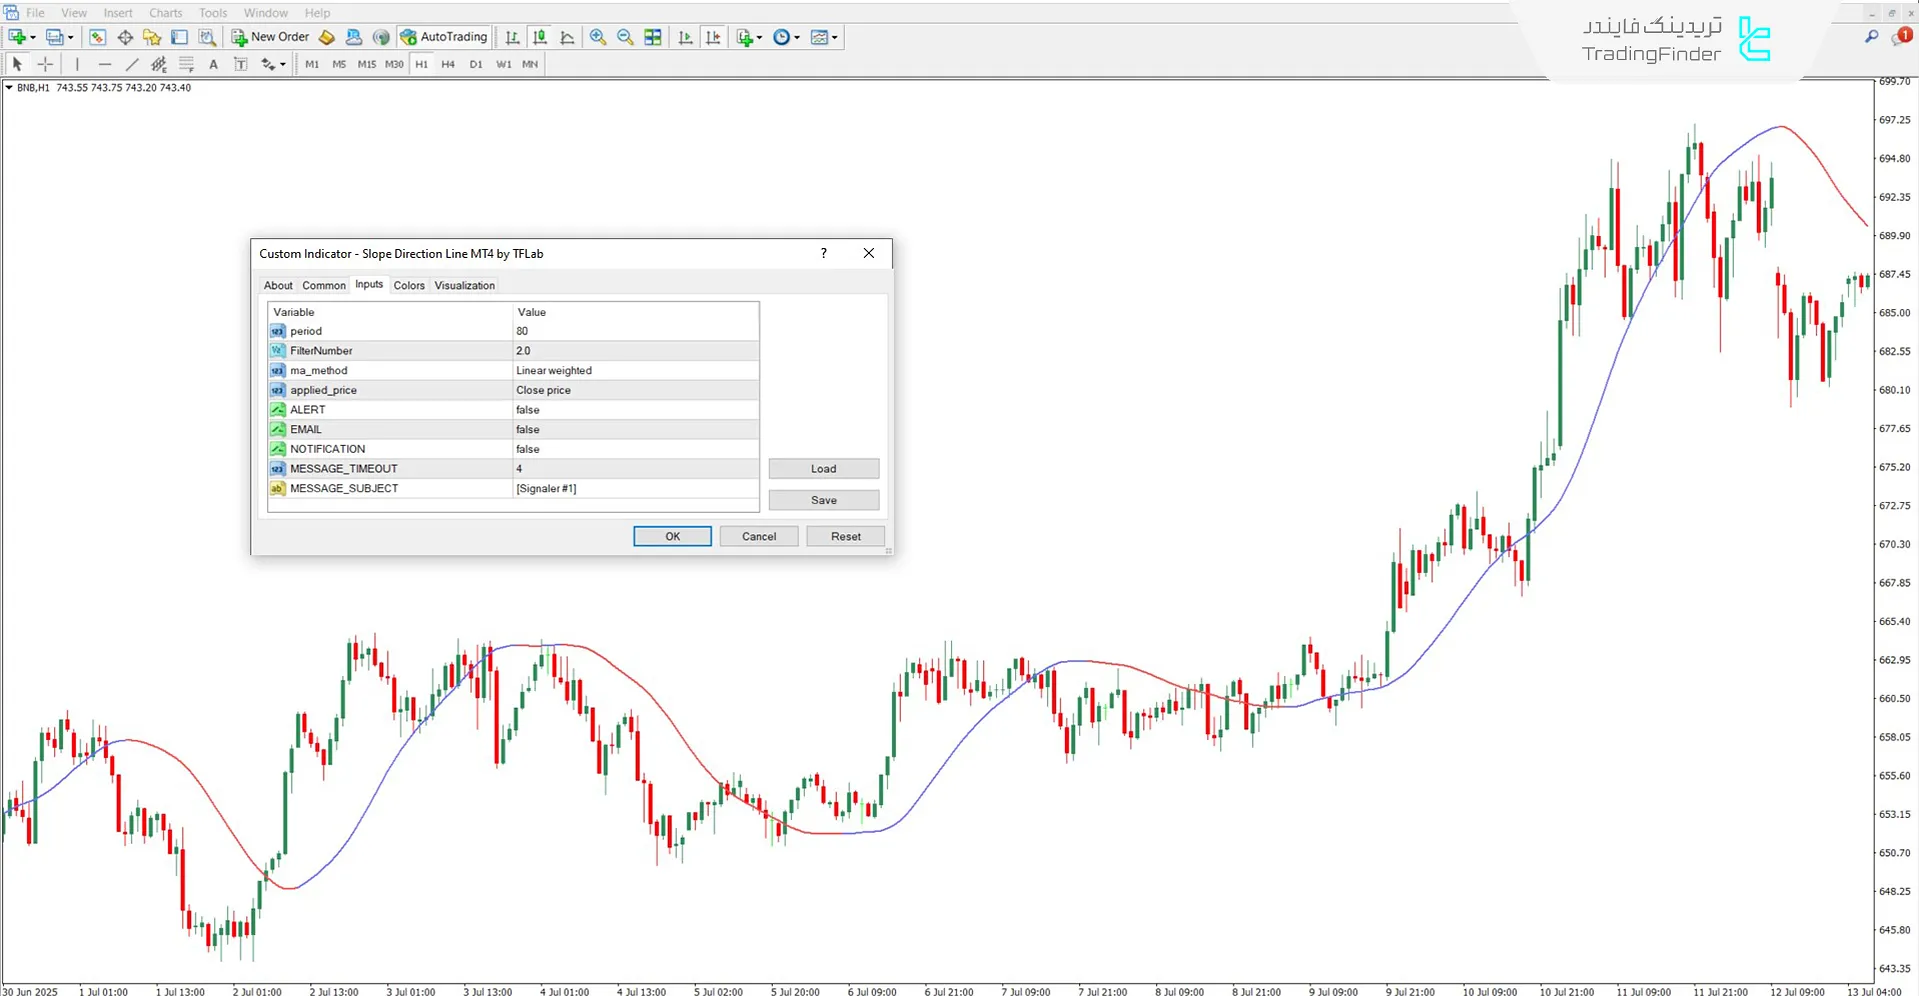Switch to the Visualization tab
The width and height of the screenshot is (1919, 996).
(464, 285)
